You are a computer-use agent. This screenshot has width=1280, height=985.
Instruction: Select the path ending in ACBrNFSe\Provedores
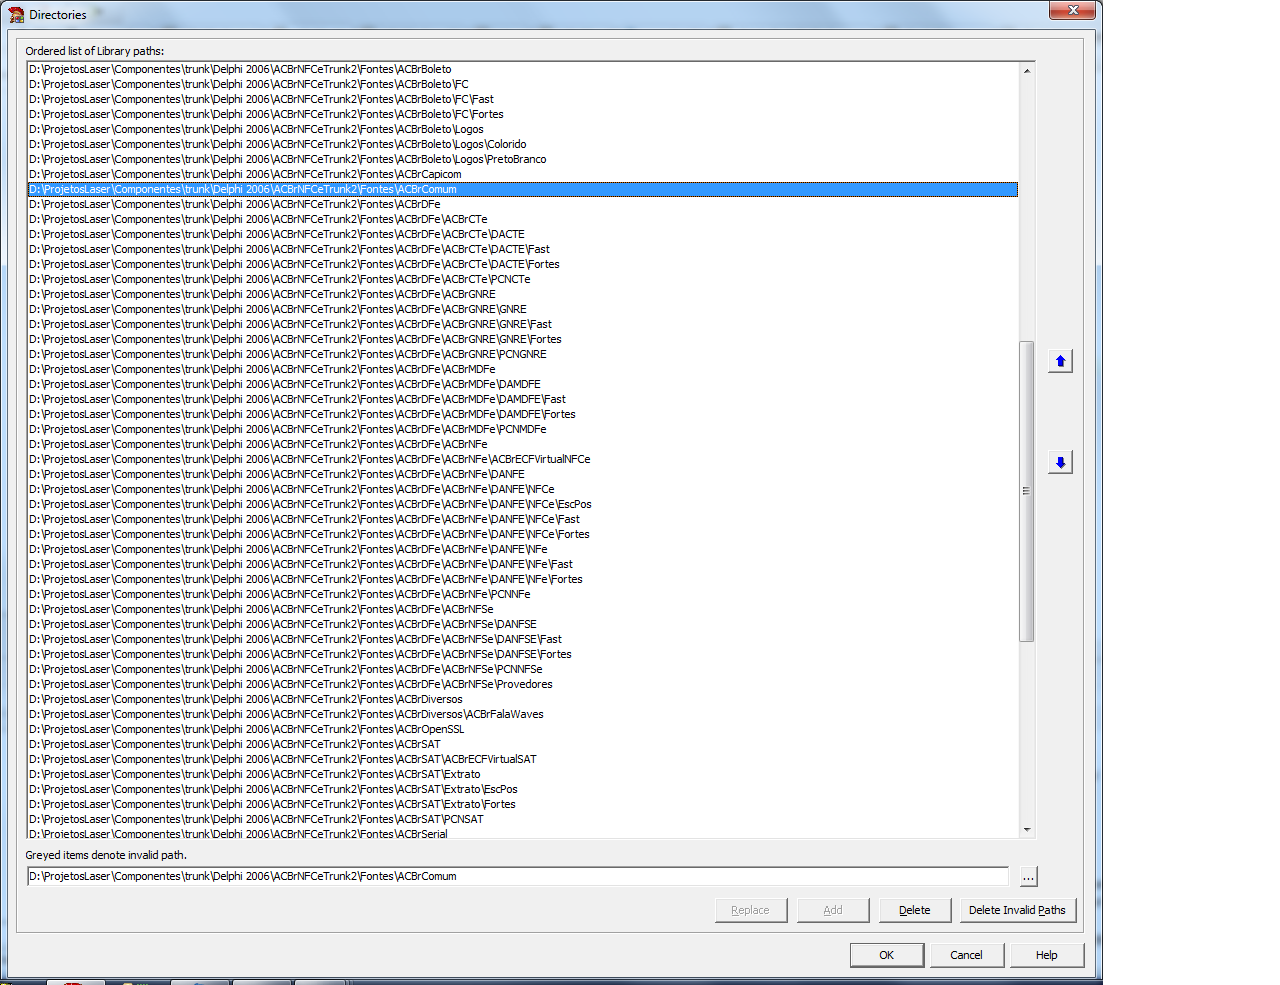click(x=523, y=684)
